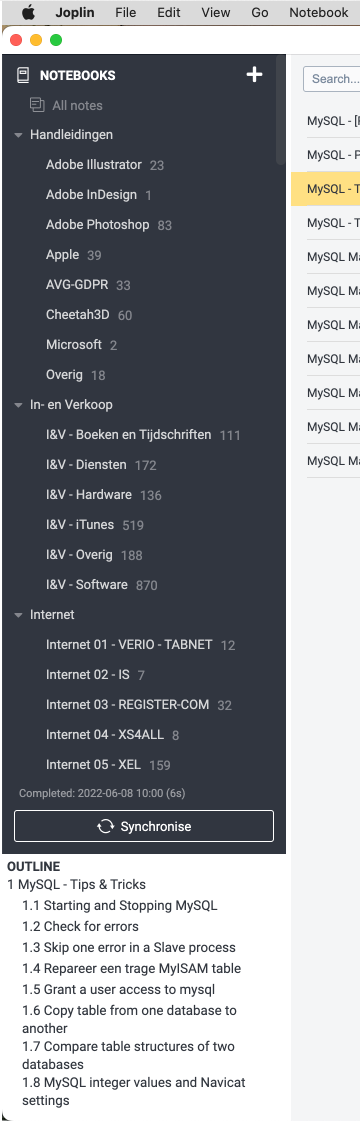
Task: Open the Apple menu logo
Action: click(x=28, y=12)
